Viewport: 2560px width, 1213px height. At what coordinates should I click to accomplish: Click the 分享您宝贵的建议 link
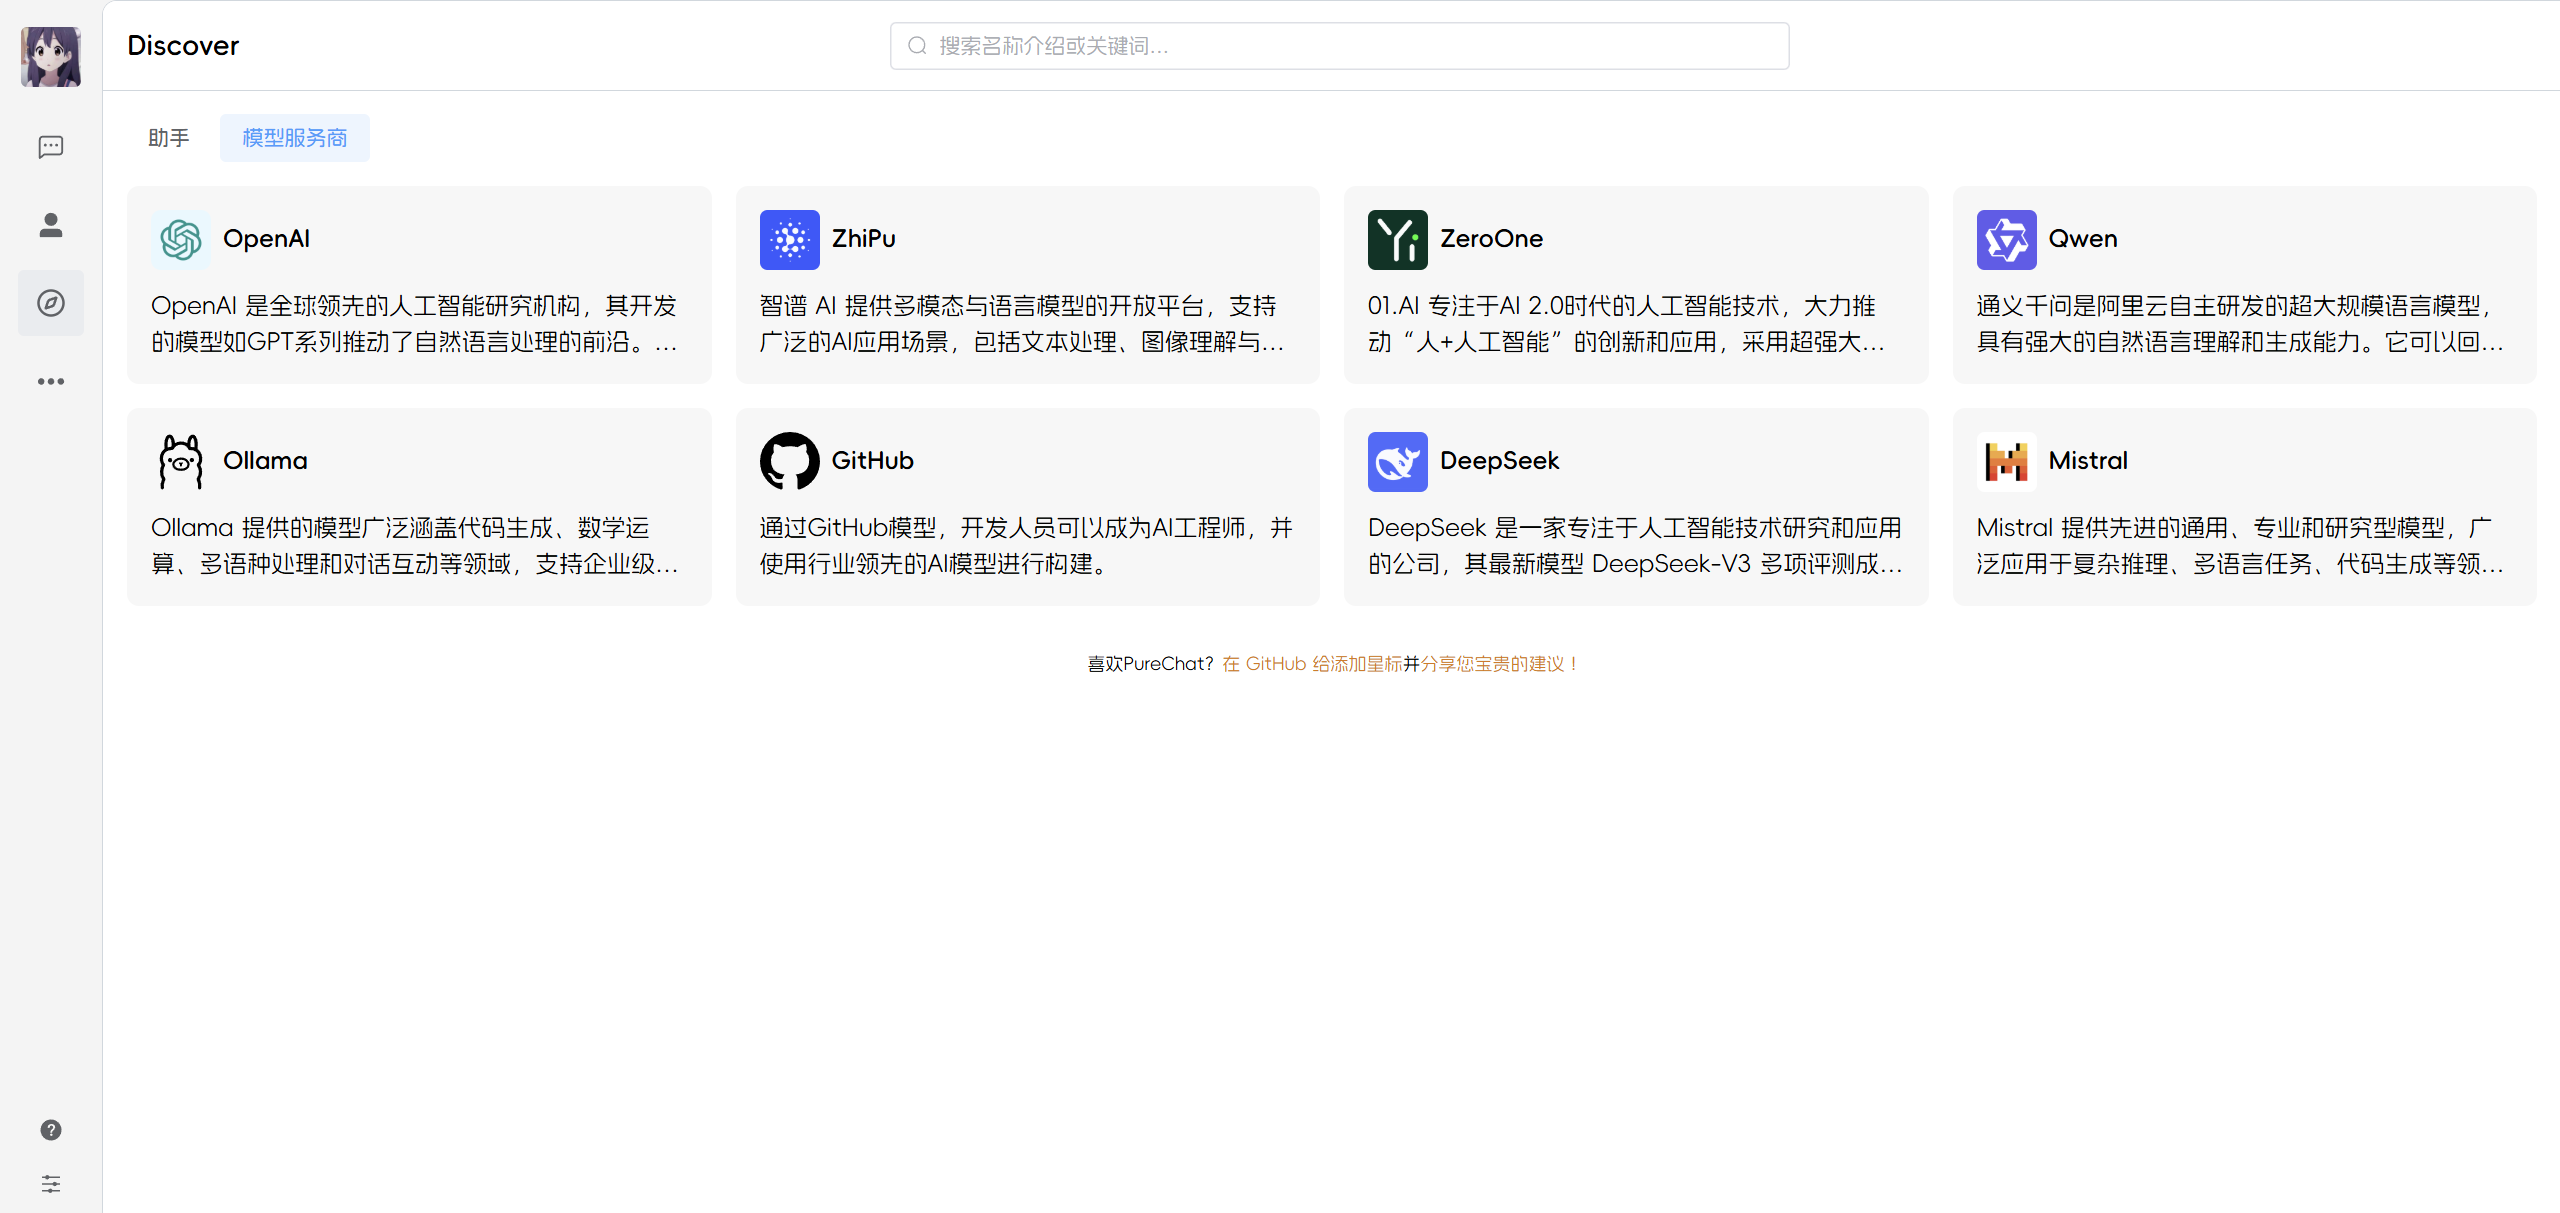[1497, 664]
